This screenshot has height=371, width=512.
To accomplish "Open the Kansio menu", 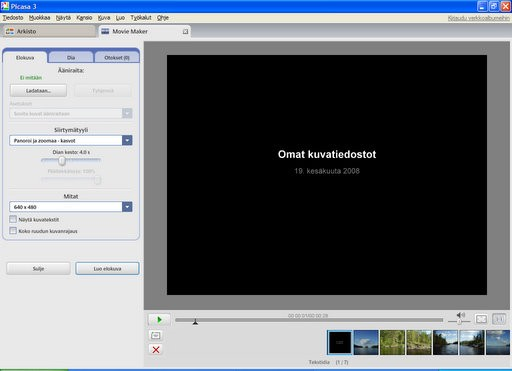I will (84, 18).
